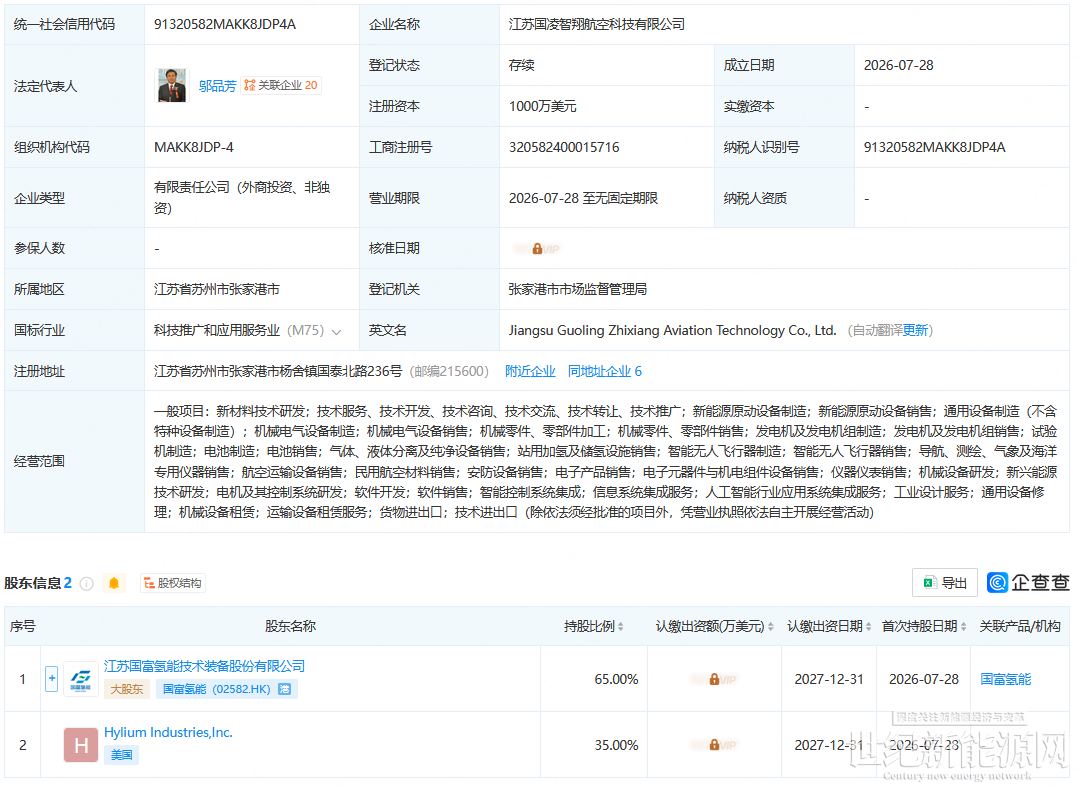The height and width of the screenshot is (786, 1077).
Task: Click the legal representative photo thumbnail
Action: pyautogui.click(x=172, y=86)
